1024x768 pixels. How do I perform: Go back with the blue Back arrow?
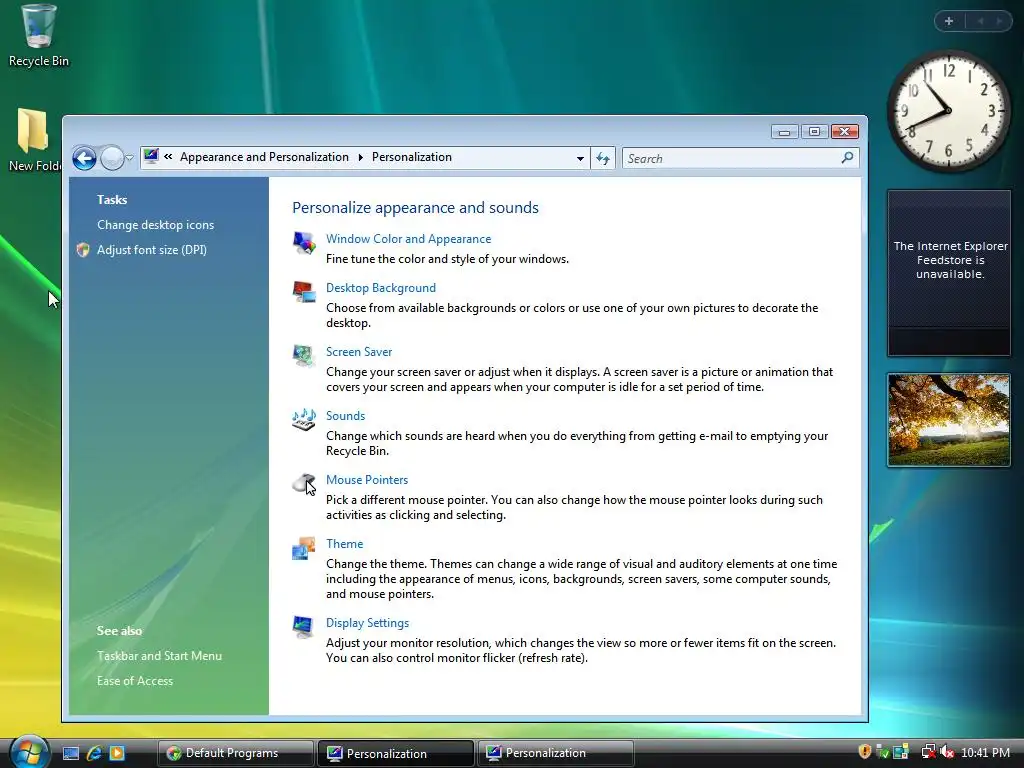[x=84, y=158]
